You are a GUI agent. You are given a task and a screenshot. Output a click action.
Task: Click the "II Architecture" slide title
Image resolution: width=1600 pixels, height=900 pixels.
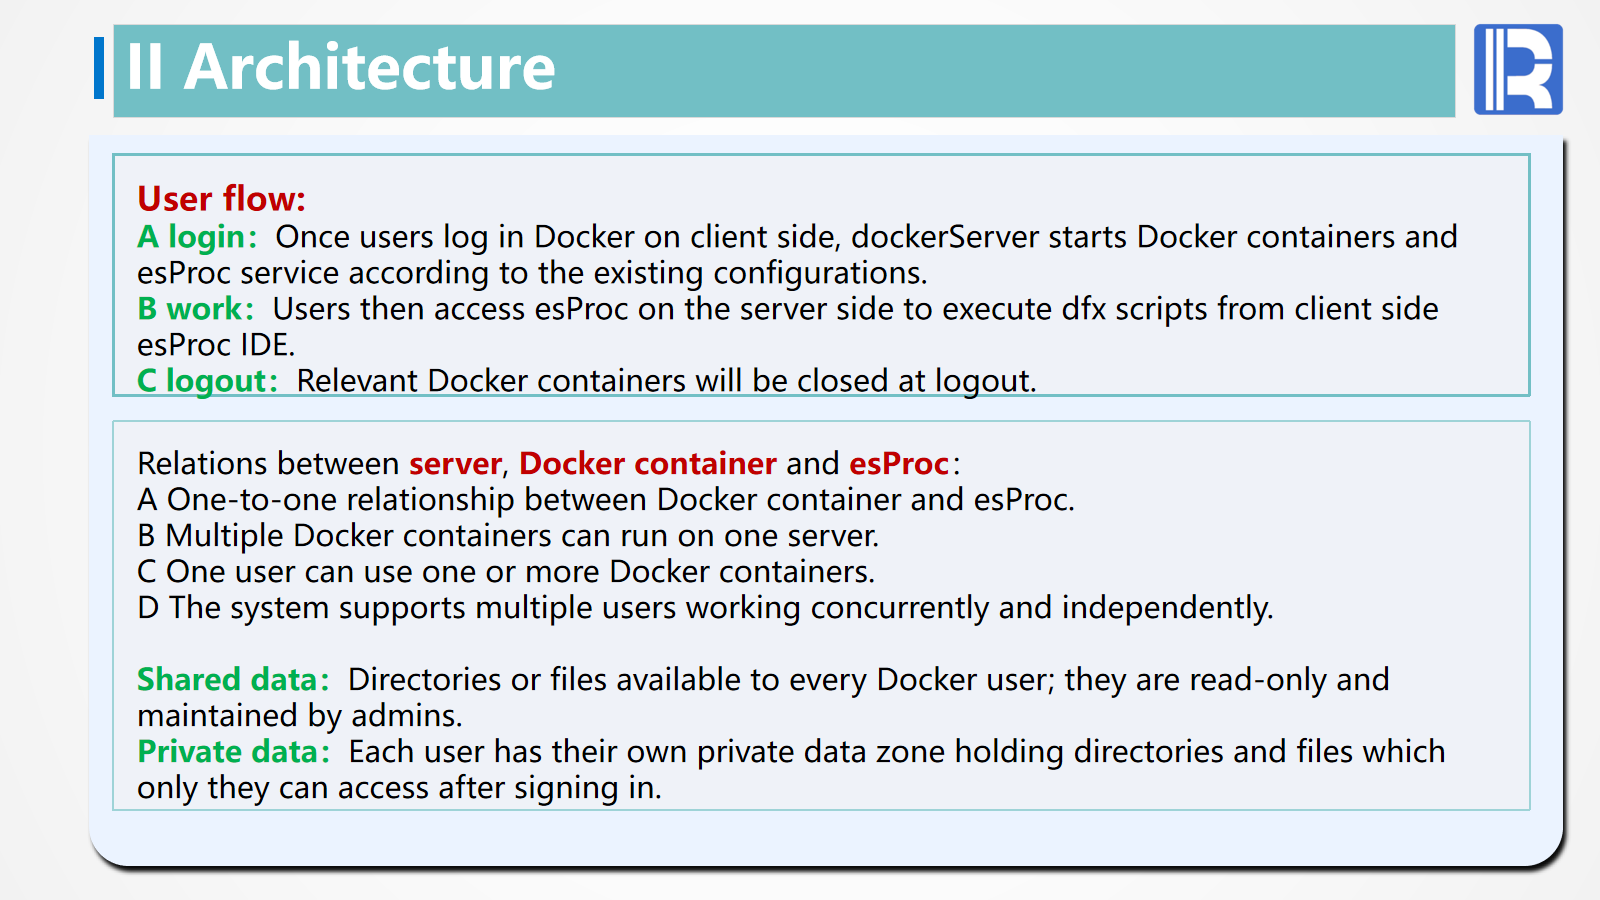click(x=340, y=68)
